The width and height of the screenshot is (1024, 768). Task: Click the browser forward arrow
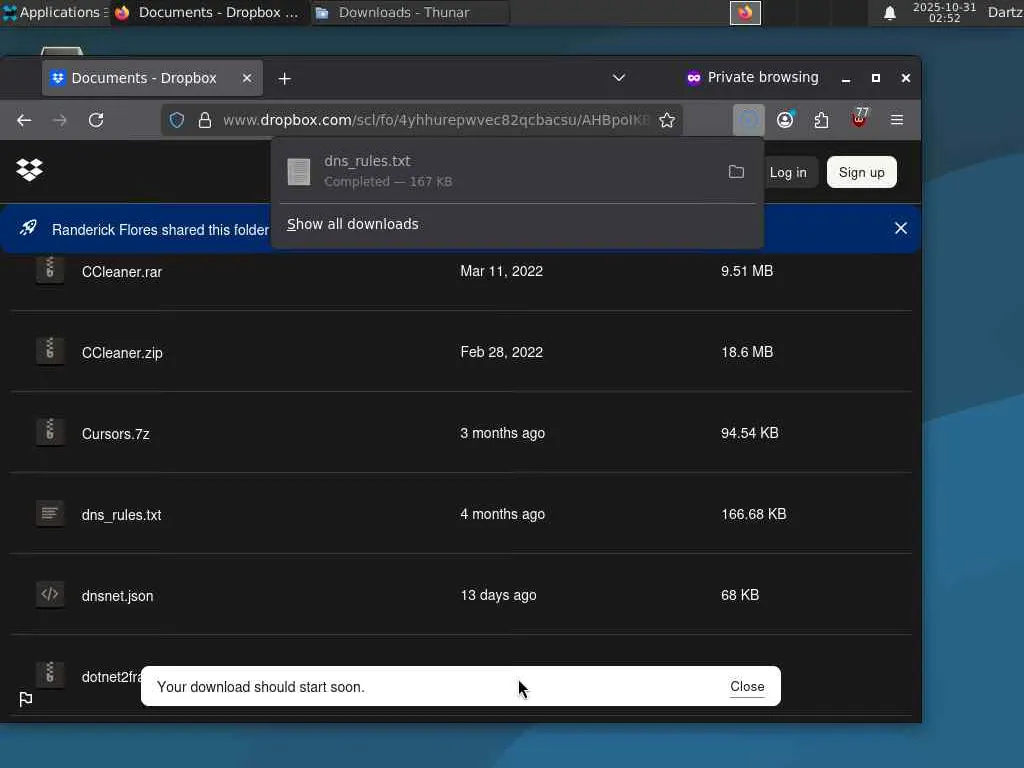click(x=59, y=120)
